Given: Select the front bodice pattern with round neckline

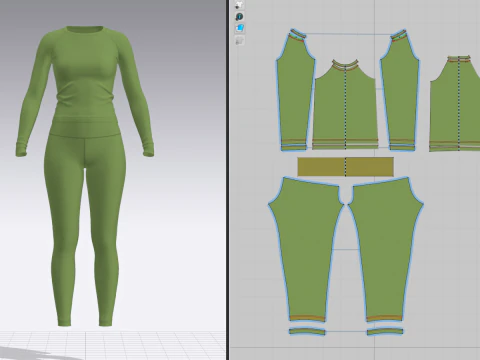Looking at the screenshot, I should (345, 104).
